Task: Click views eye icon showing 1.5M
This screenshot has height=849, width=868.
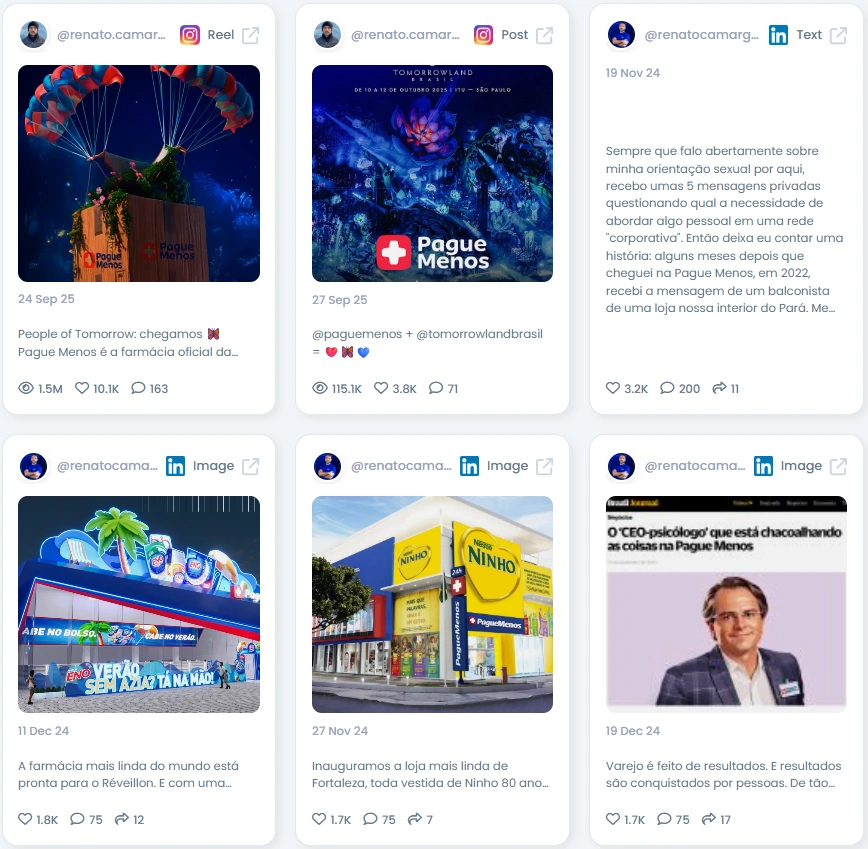Action: [x=26, y=388]
